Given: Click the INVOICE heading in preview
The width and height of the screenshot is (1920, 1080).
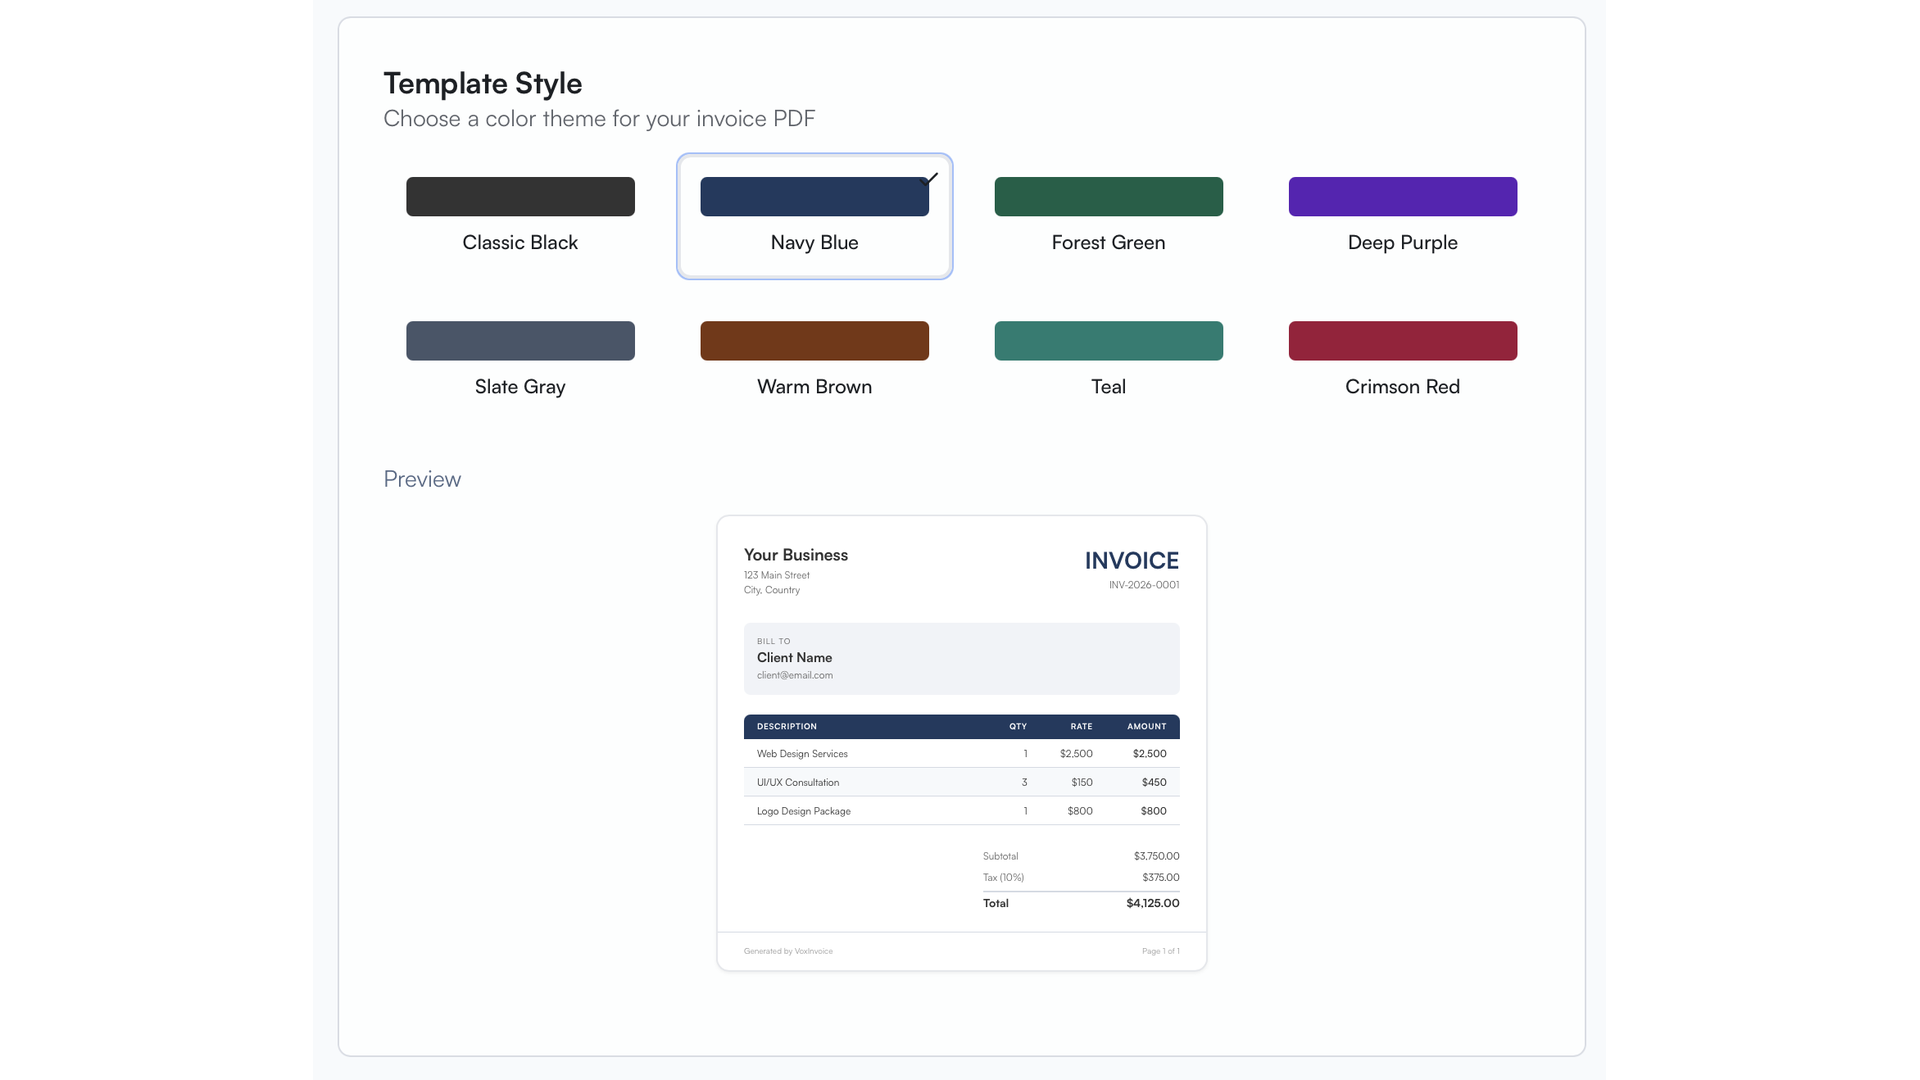Looking at the screenshot, I should 1131,560.
